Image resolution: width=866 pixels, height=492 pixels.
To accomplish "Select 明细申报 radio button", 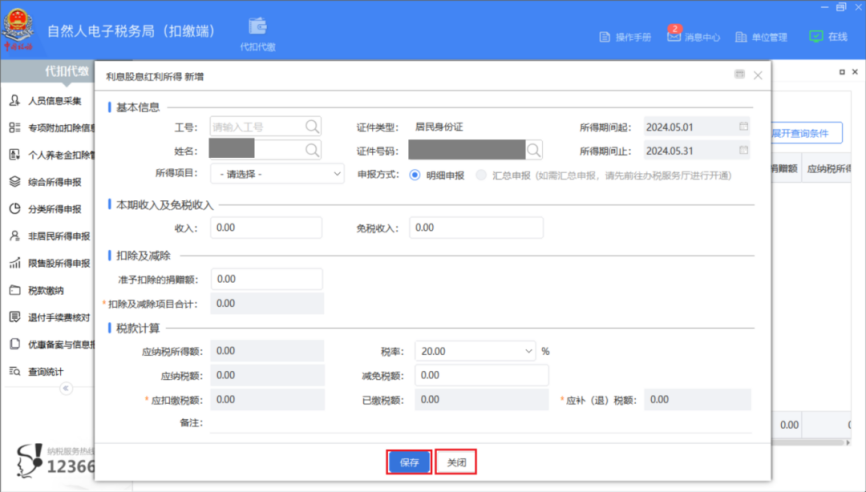I will [415, 174].
